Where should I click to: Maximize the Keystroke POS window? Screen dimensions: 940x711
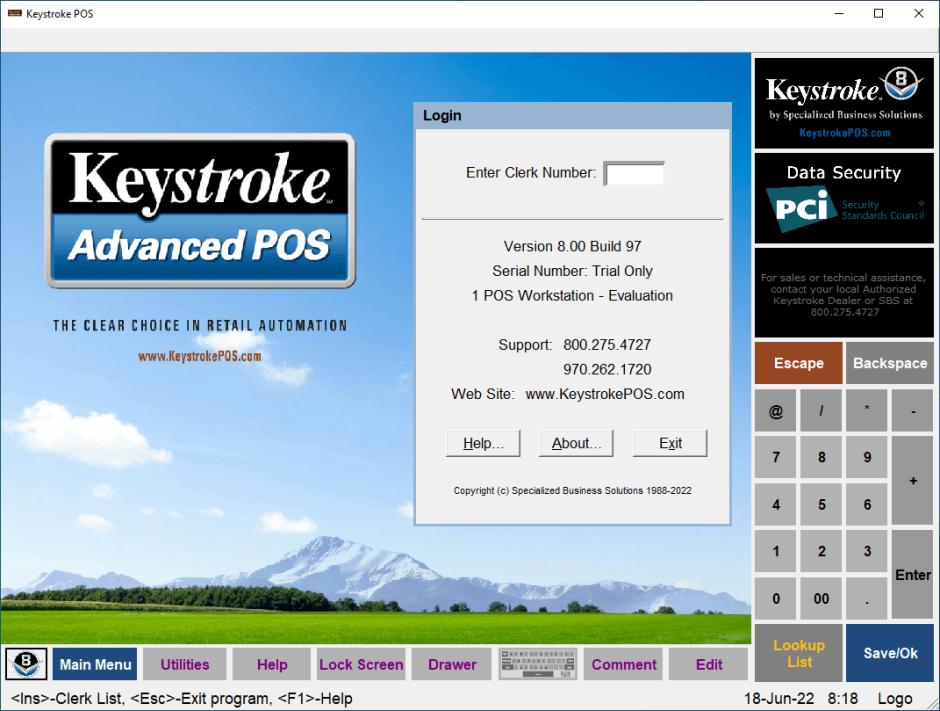pyautogui.click(x=878, y=13)
